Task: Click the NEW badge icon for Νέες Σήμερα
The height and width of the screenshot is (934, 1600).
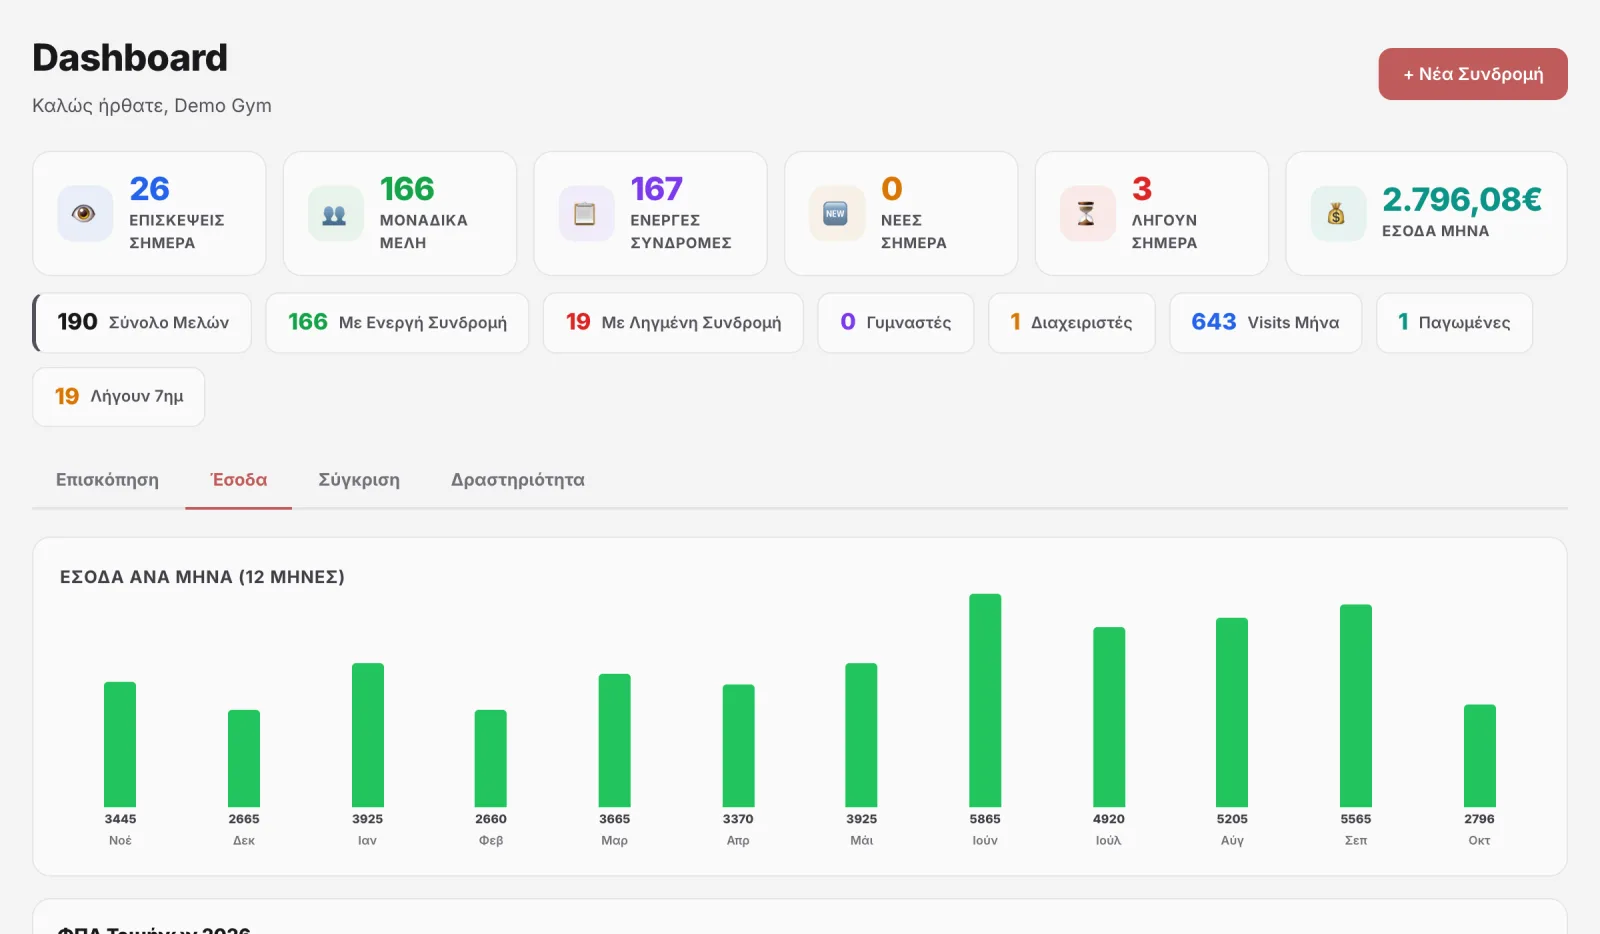Action: coord(836,213)
